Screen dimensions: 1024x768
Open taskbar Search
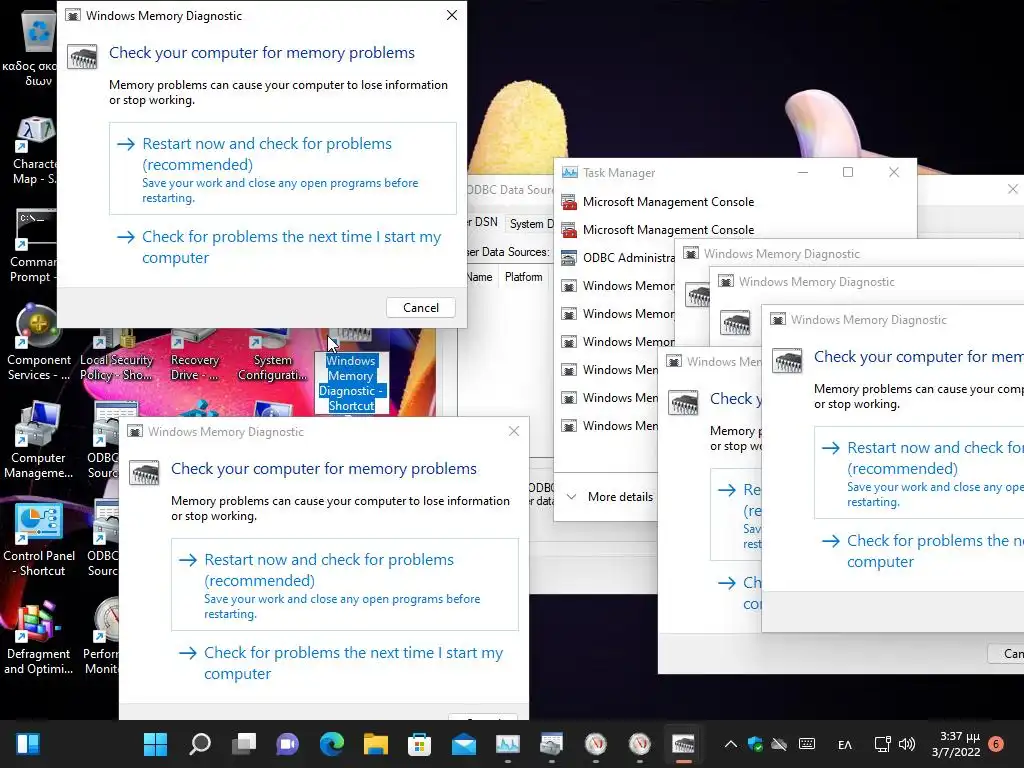[x=200, y=744]
